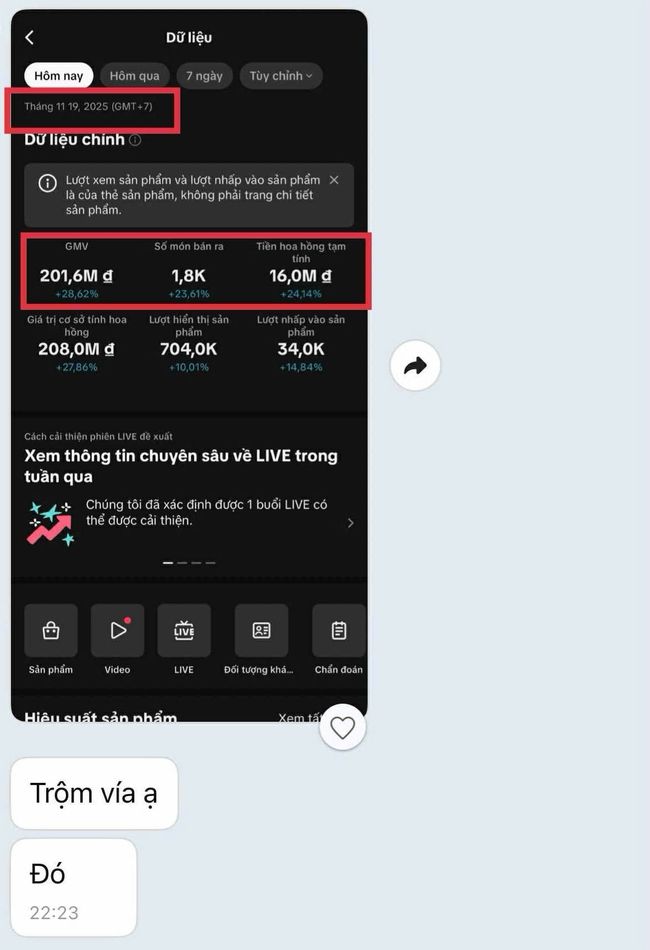Open the Chẩn đoán diagnosis icon

338,631
